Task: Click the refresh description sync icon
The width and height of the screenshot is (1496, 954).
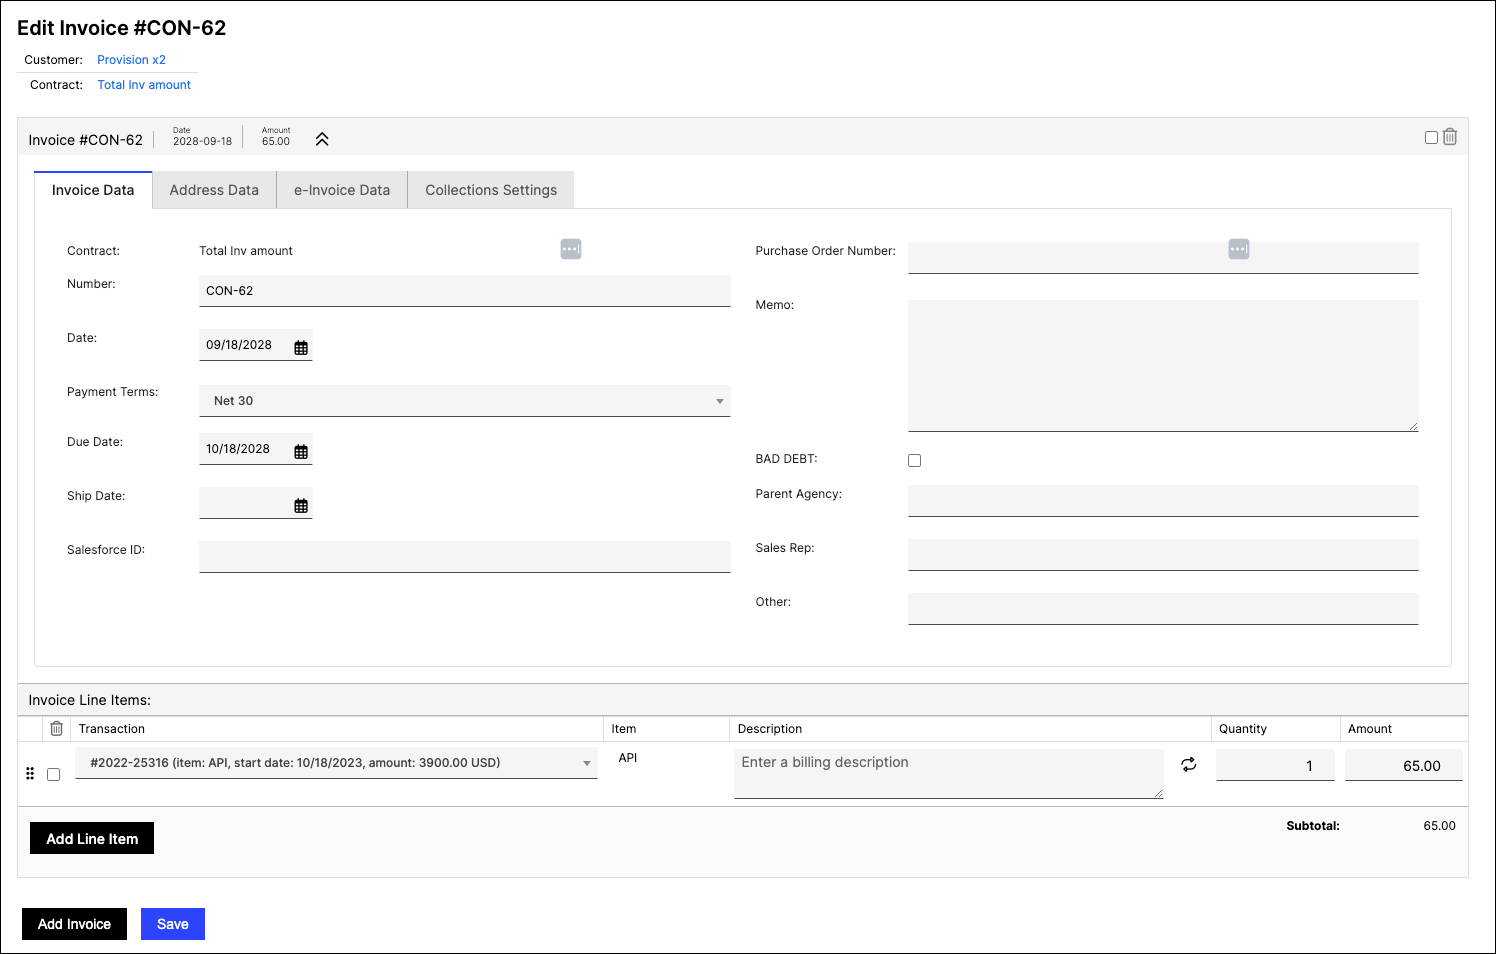Action: pos(1189,764)
